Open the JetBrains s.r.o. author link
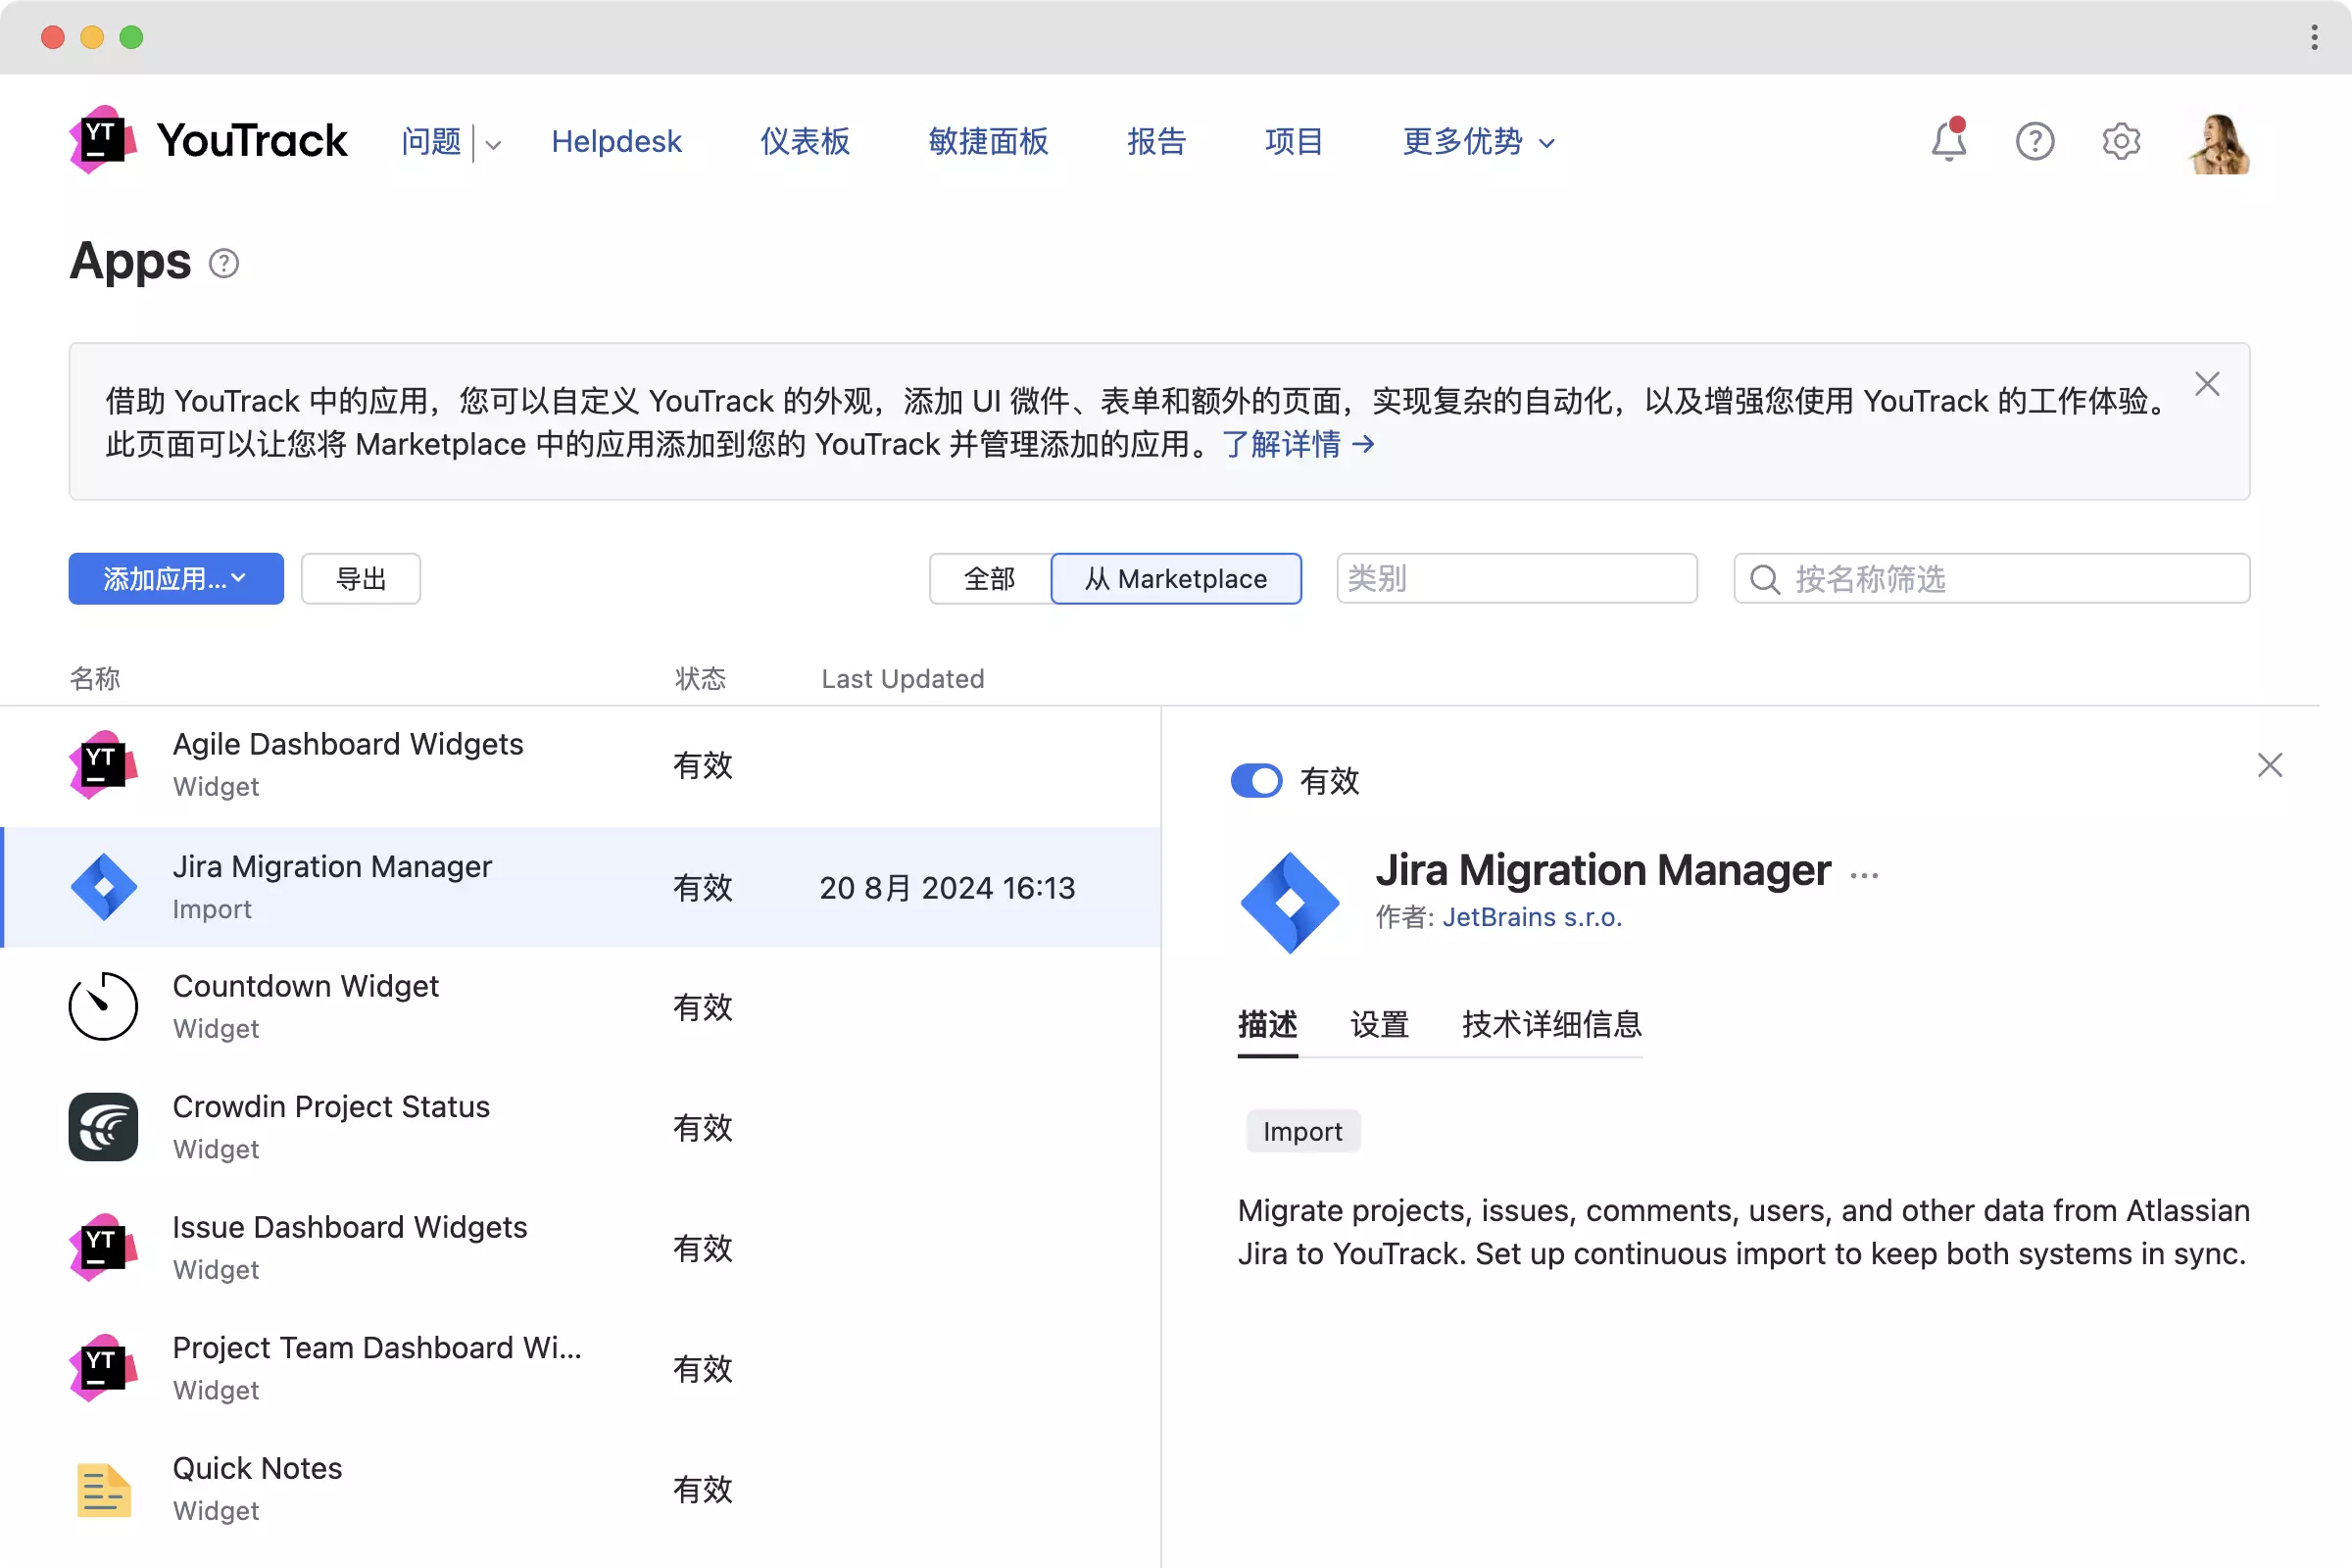This screenshot has width=2352, height=1568. pos(1531,917)
